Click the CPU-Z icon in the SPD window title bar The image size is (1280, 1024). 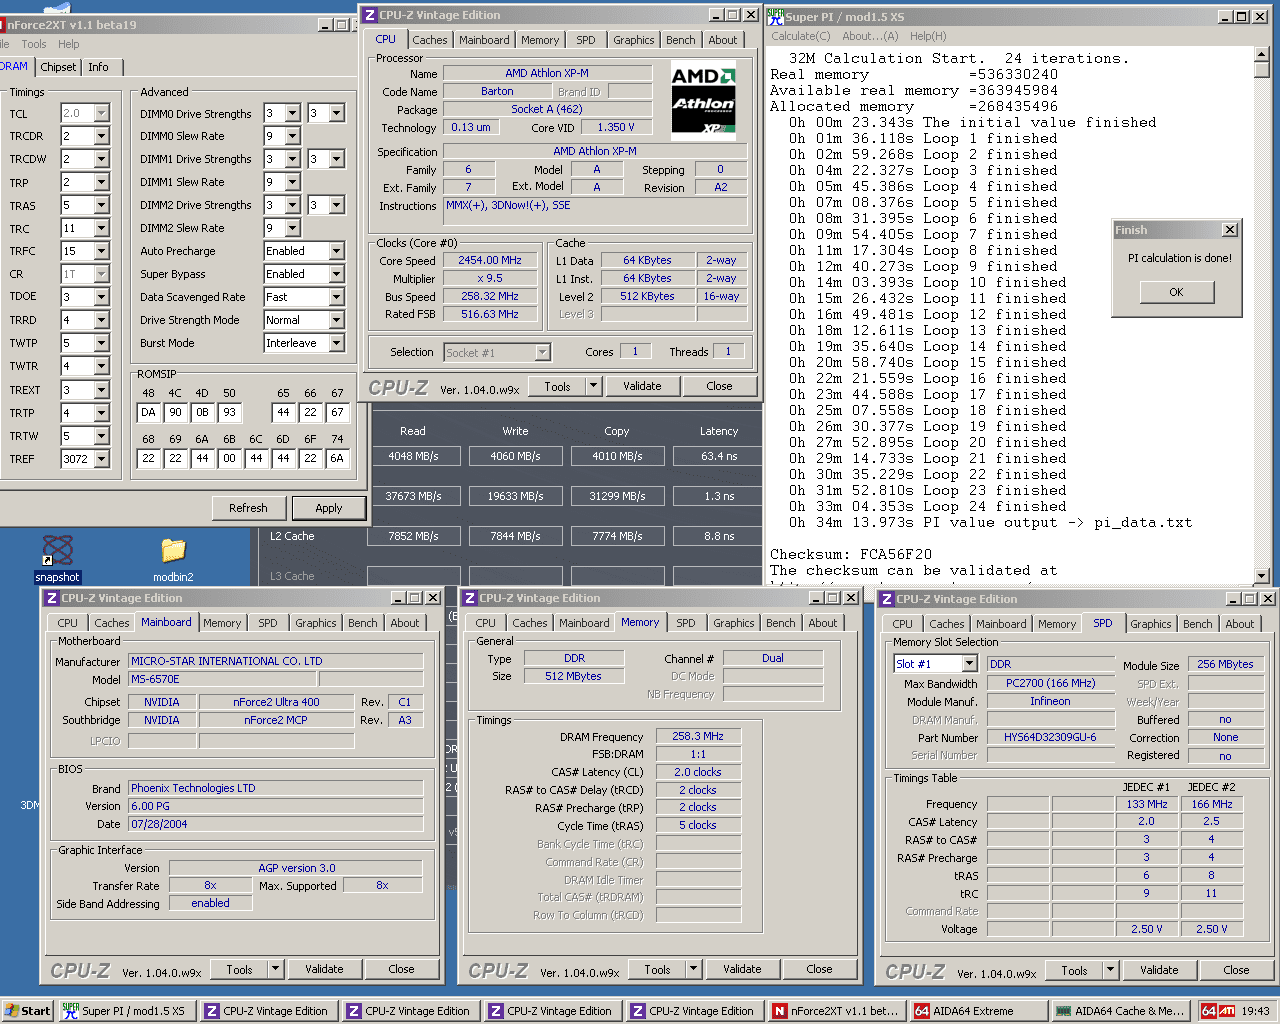tap(887, 599)
